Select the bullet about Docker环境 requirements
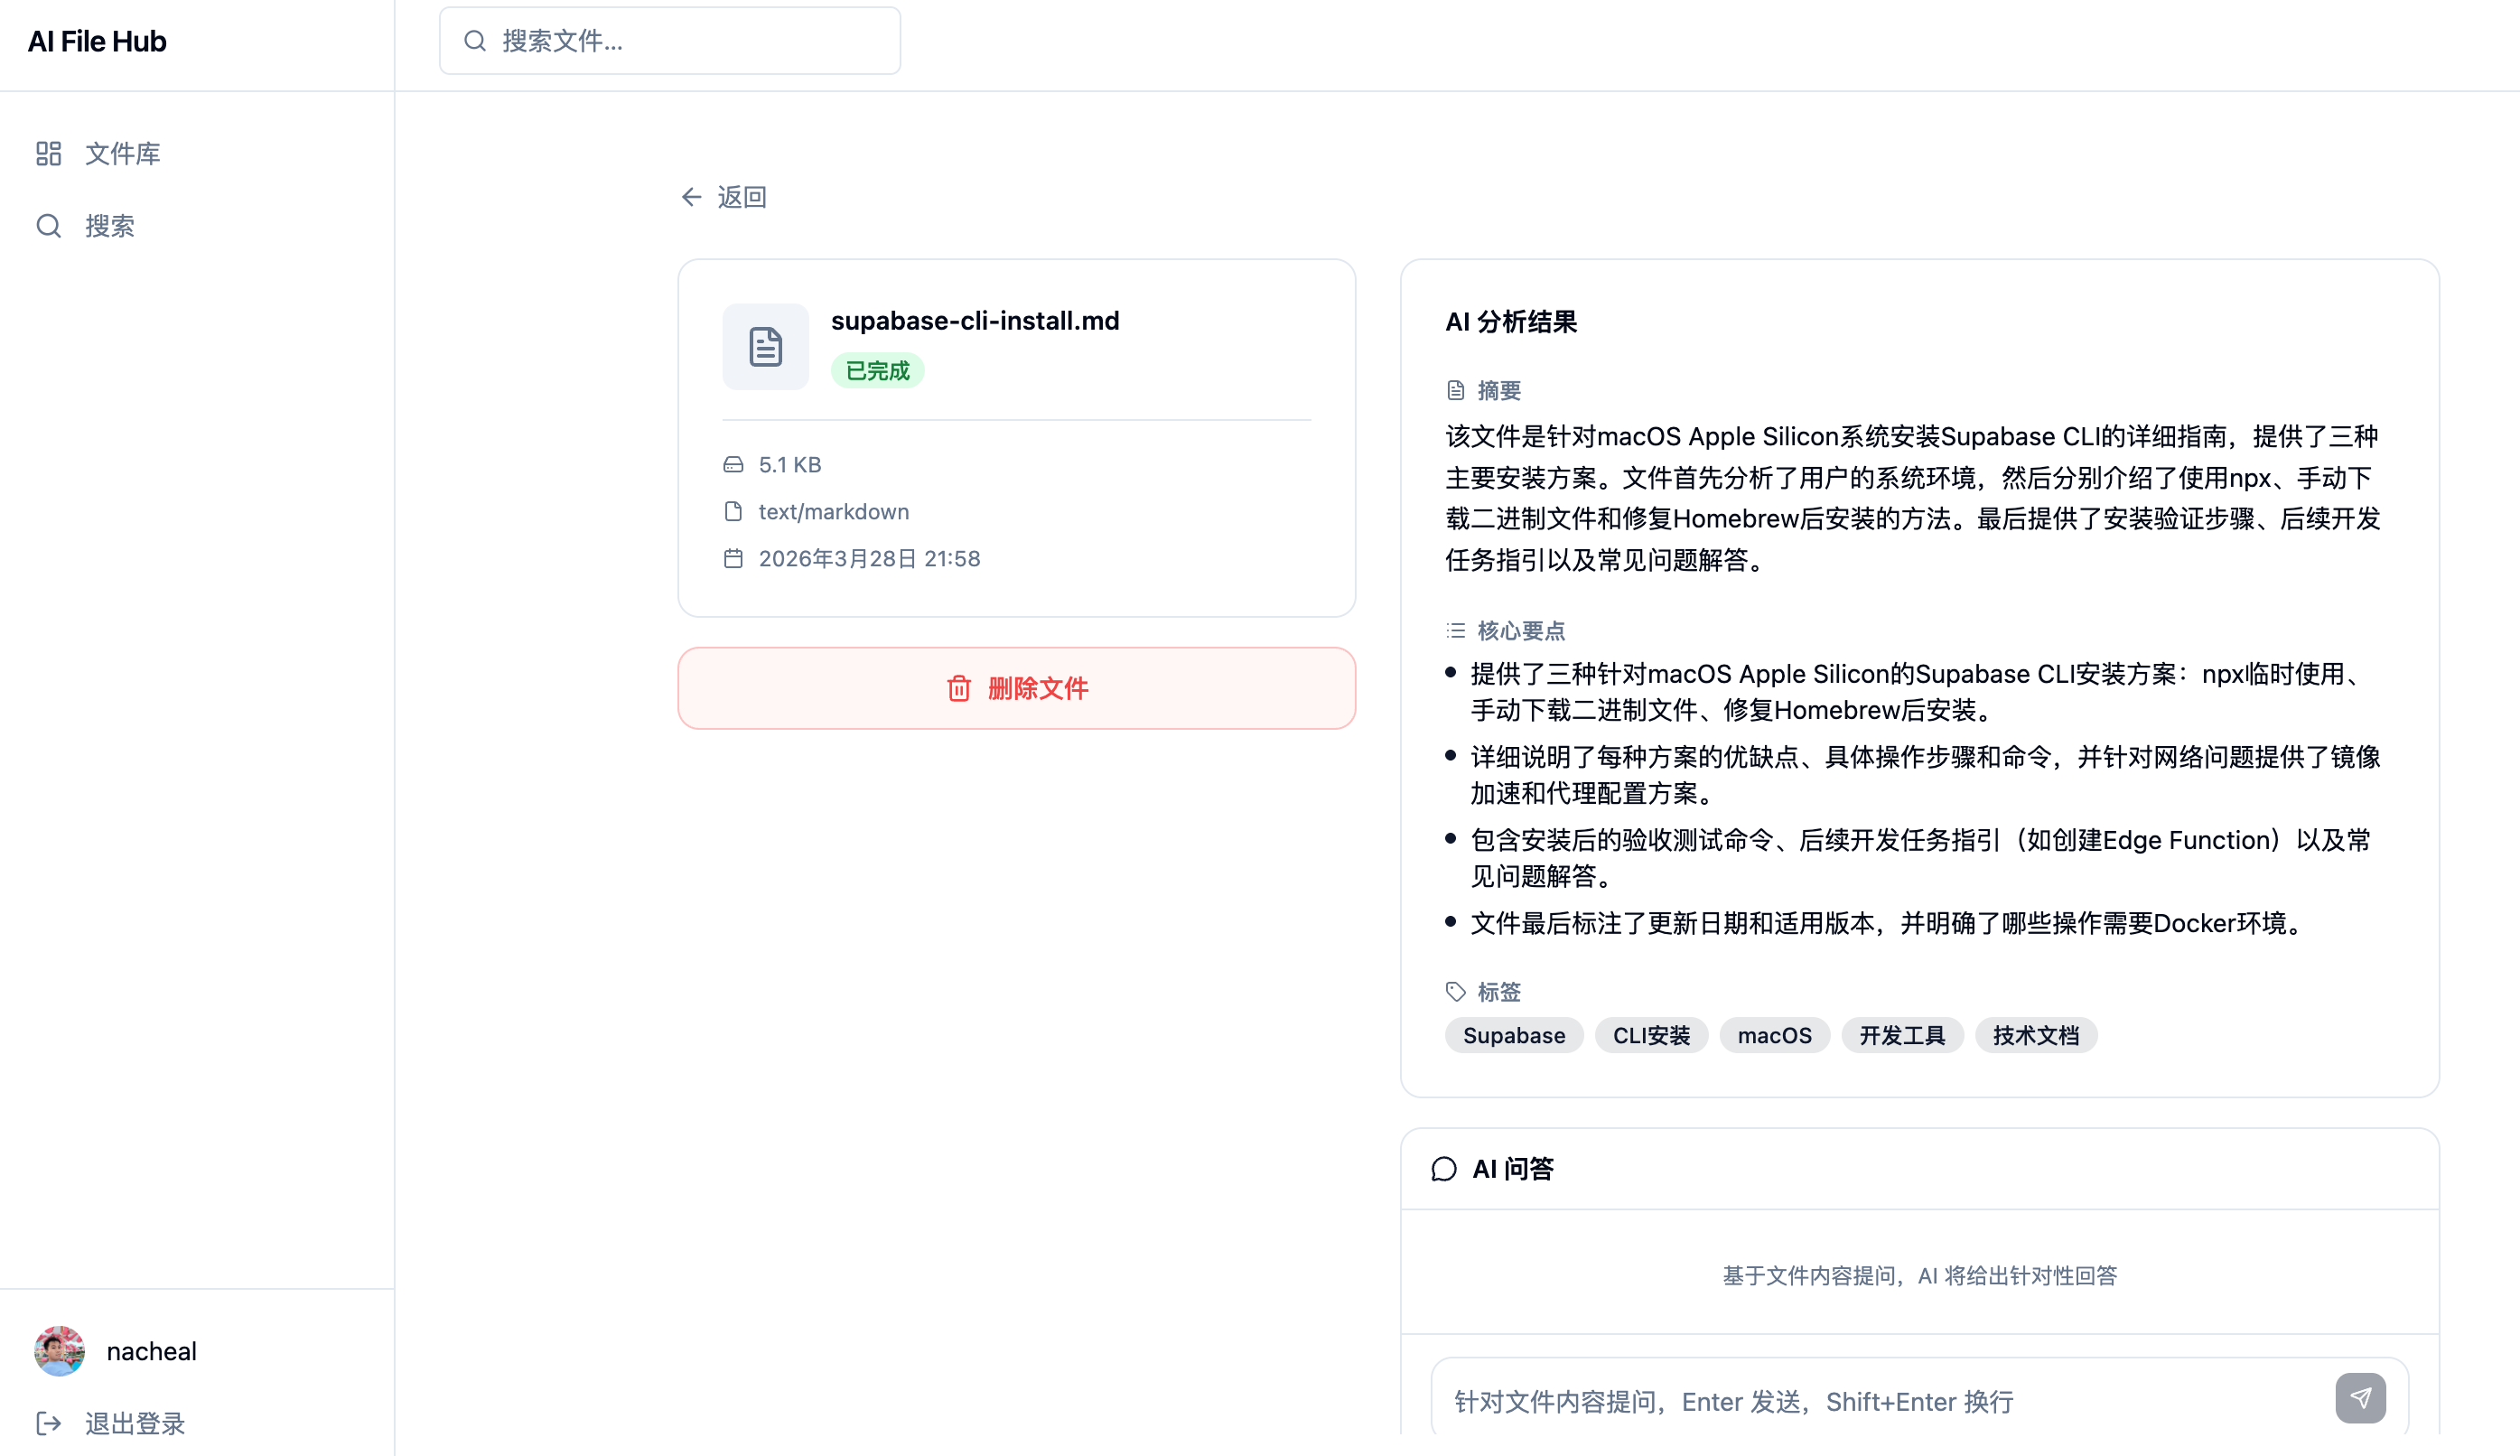The height and width of the screenshot is (1456, 2520). pyautogui.click(x=1886, y=923)
